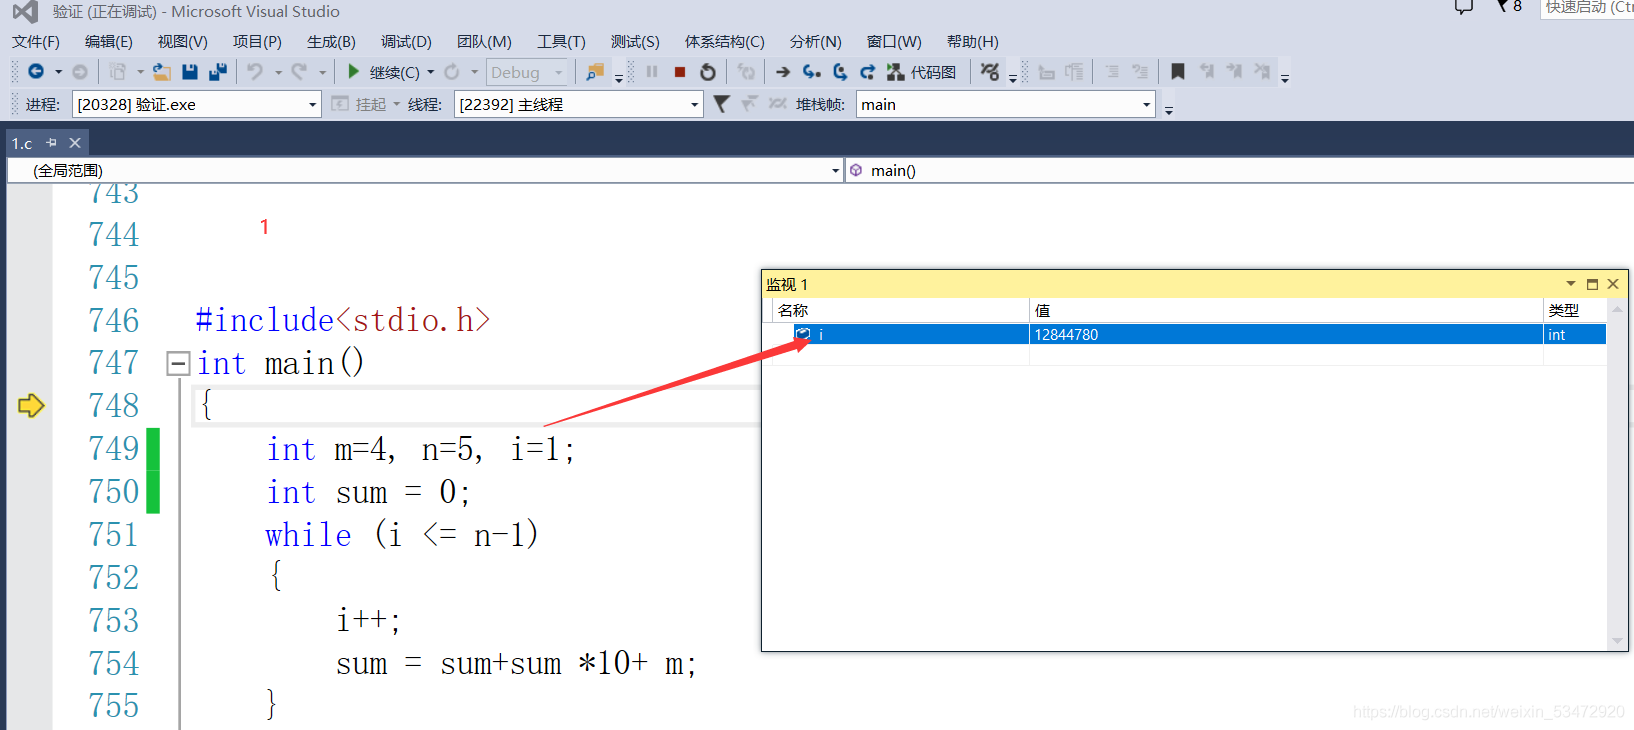Open the Analyze (分析) menu
This screenshot has width=1634, height=730.
(815, 41)
